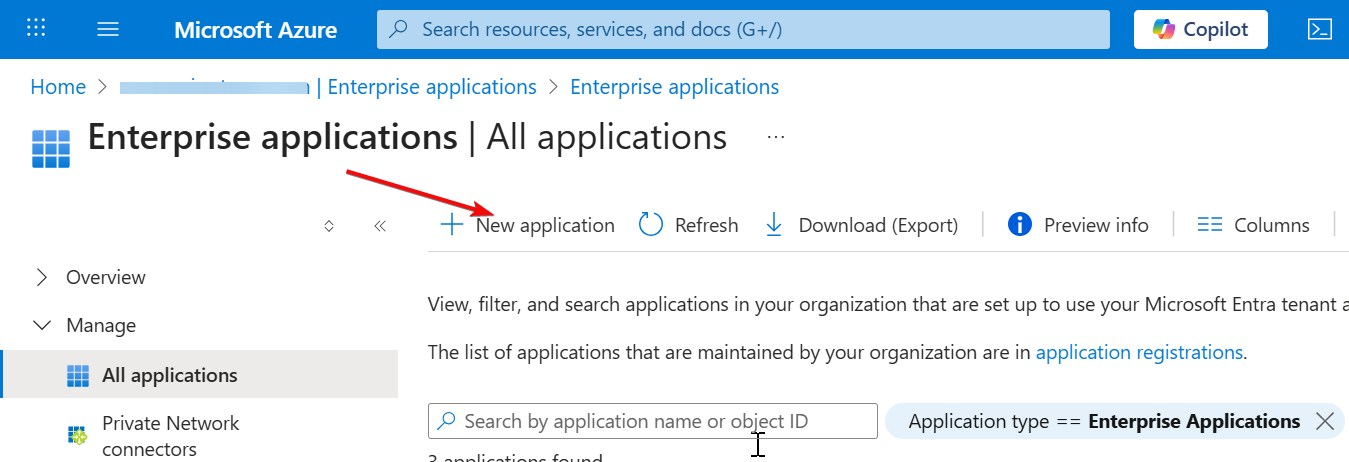This screenshot has height=462, width=1349.
Task: Open Copilot
Action: point(1200,29)
